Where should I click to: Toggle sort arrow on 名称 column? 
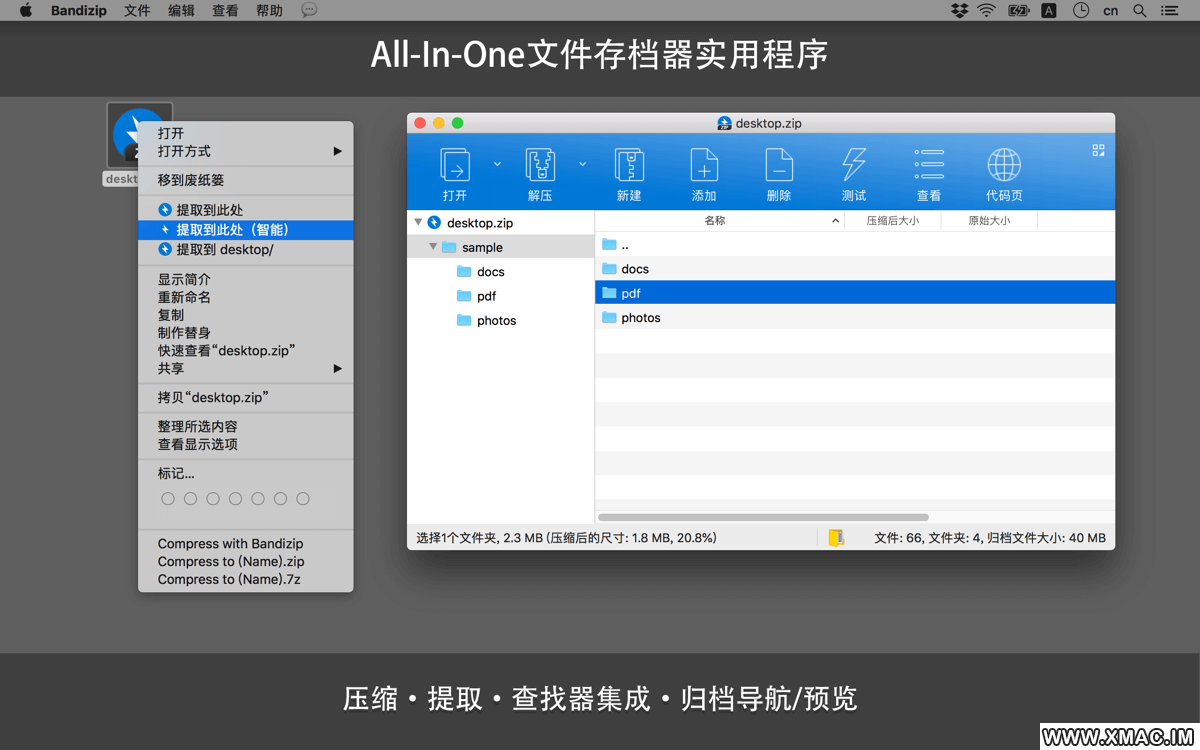pos(835,220)
